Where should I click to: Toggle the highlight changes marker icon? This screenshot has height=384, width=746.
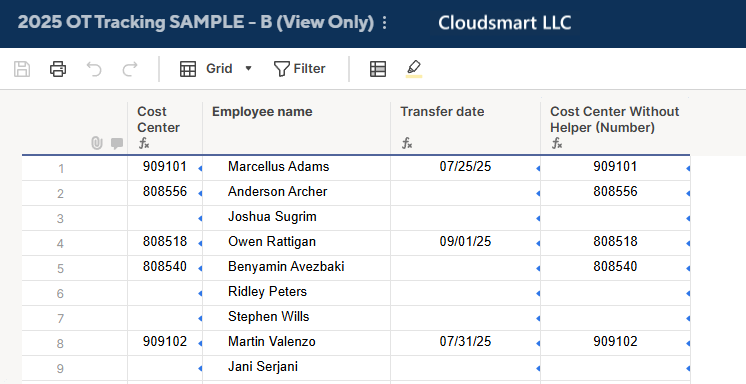414,69
